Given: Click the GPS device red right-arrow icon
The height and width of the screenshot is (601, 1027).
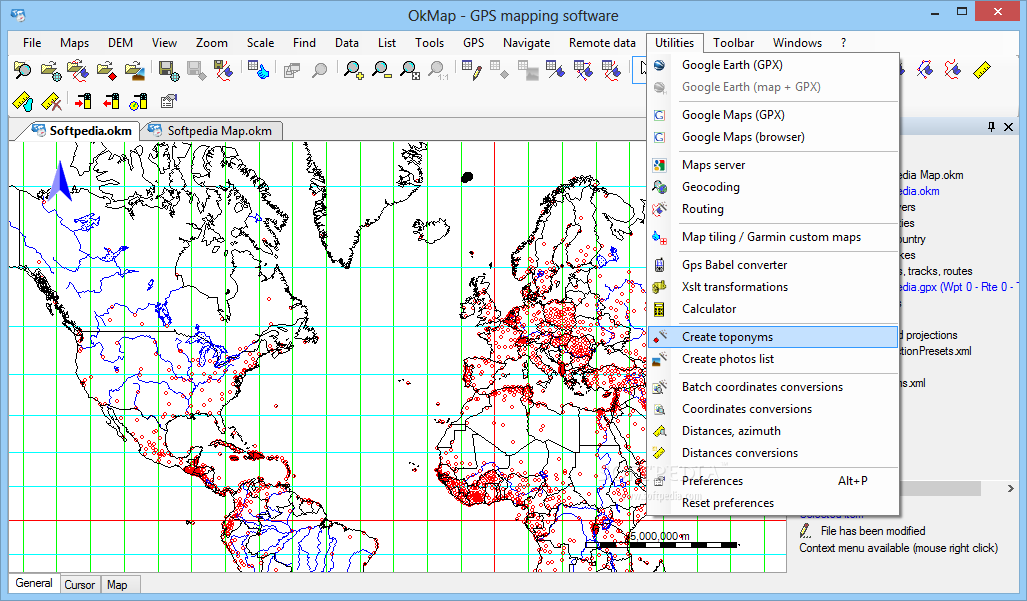Looking at the screenshot, I should [x=83, y=101].
